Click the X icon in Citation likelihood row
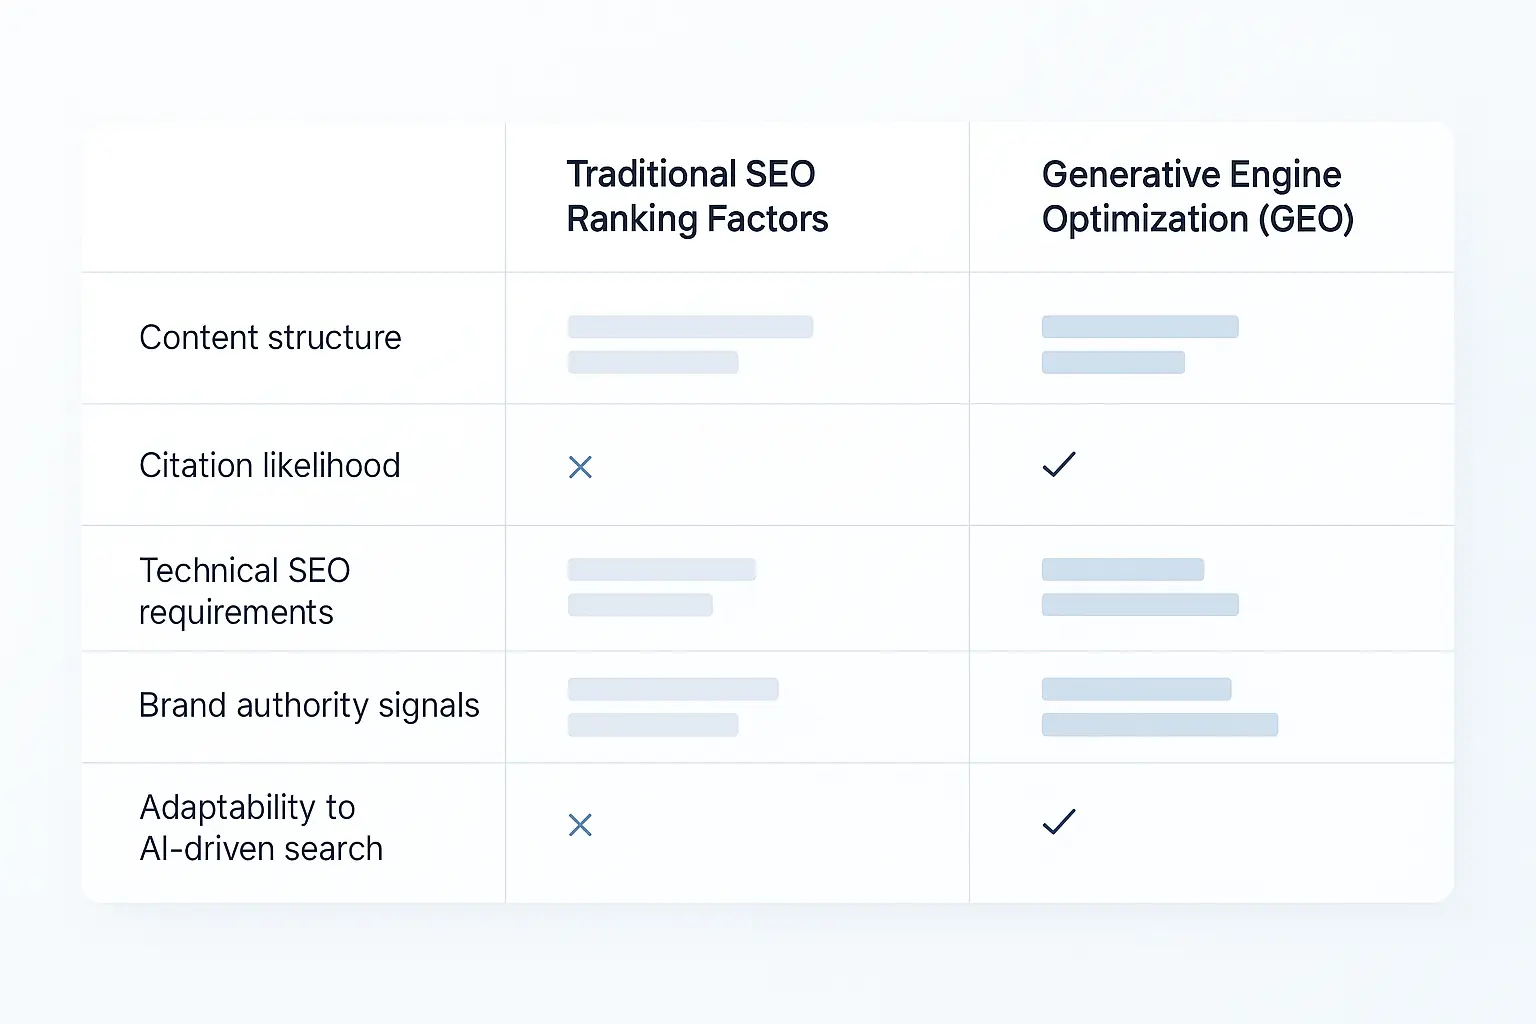The width and height of the screenshot is (1536, 1024). coord(580,467)
